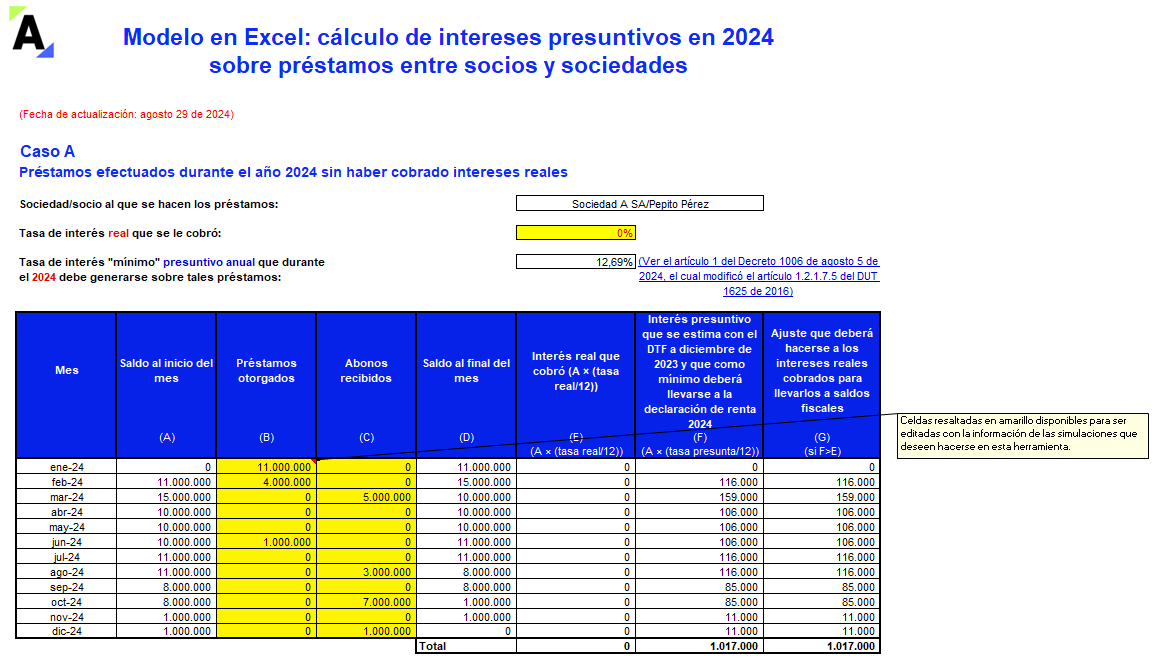Select dic-24 abonos recibidos cell 1.000.000

point(366,631)
